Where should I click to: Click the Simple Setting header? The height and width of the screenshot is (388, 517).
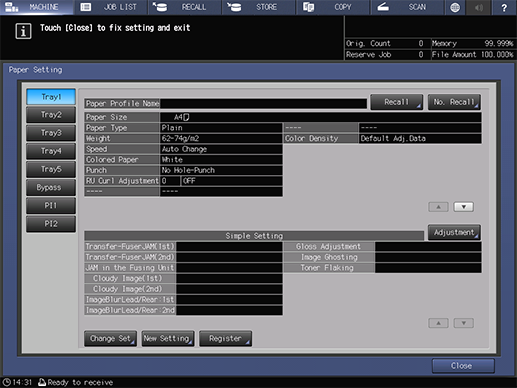click(254, 236)
